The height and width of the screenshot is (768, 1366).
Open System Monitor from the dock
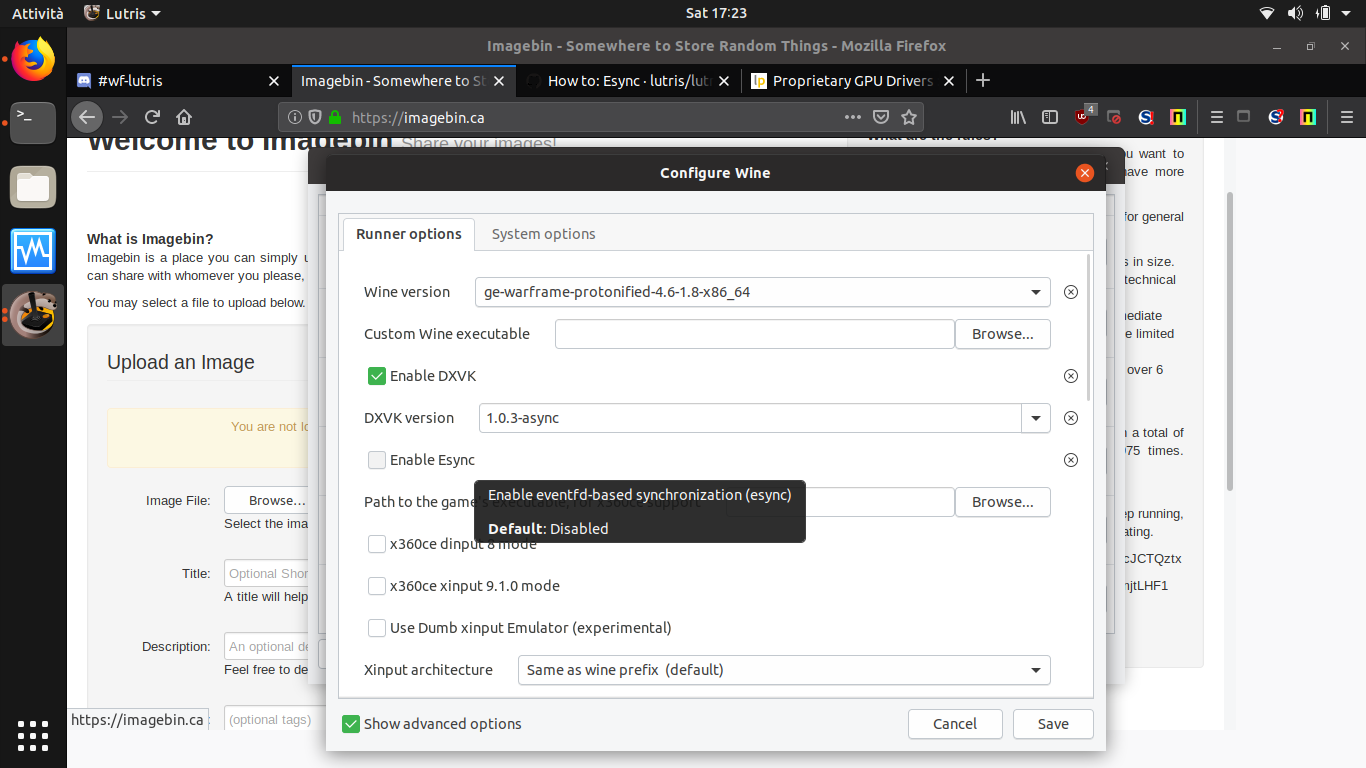33,251
